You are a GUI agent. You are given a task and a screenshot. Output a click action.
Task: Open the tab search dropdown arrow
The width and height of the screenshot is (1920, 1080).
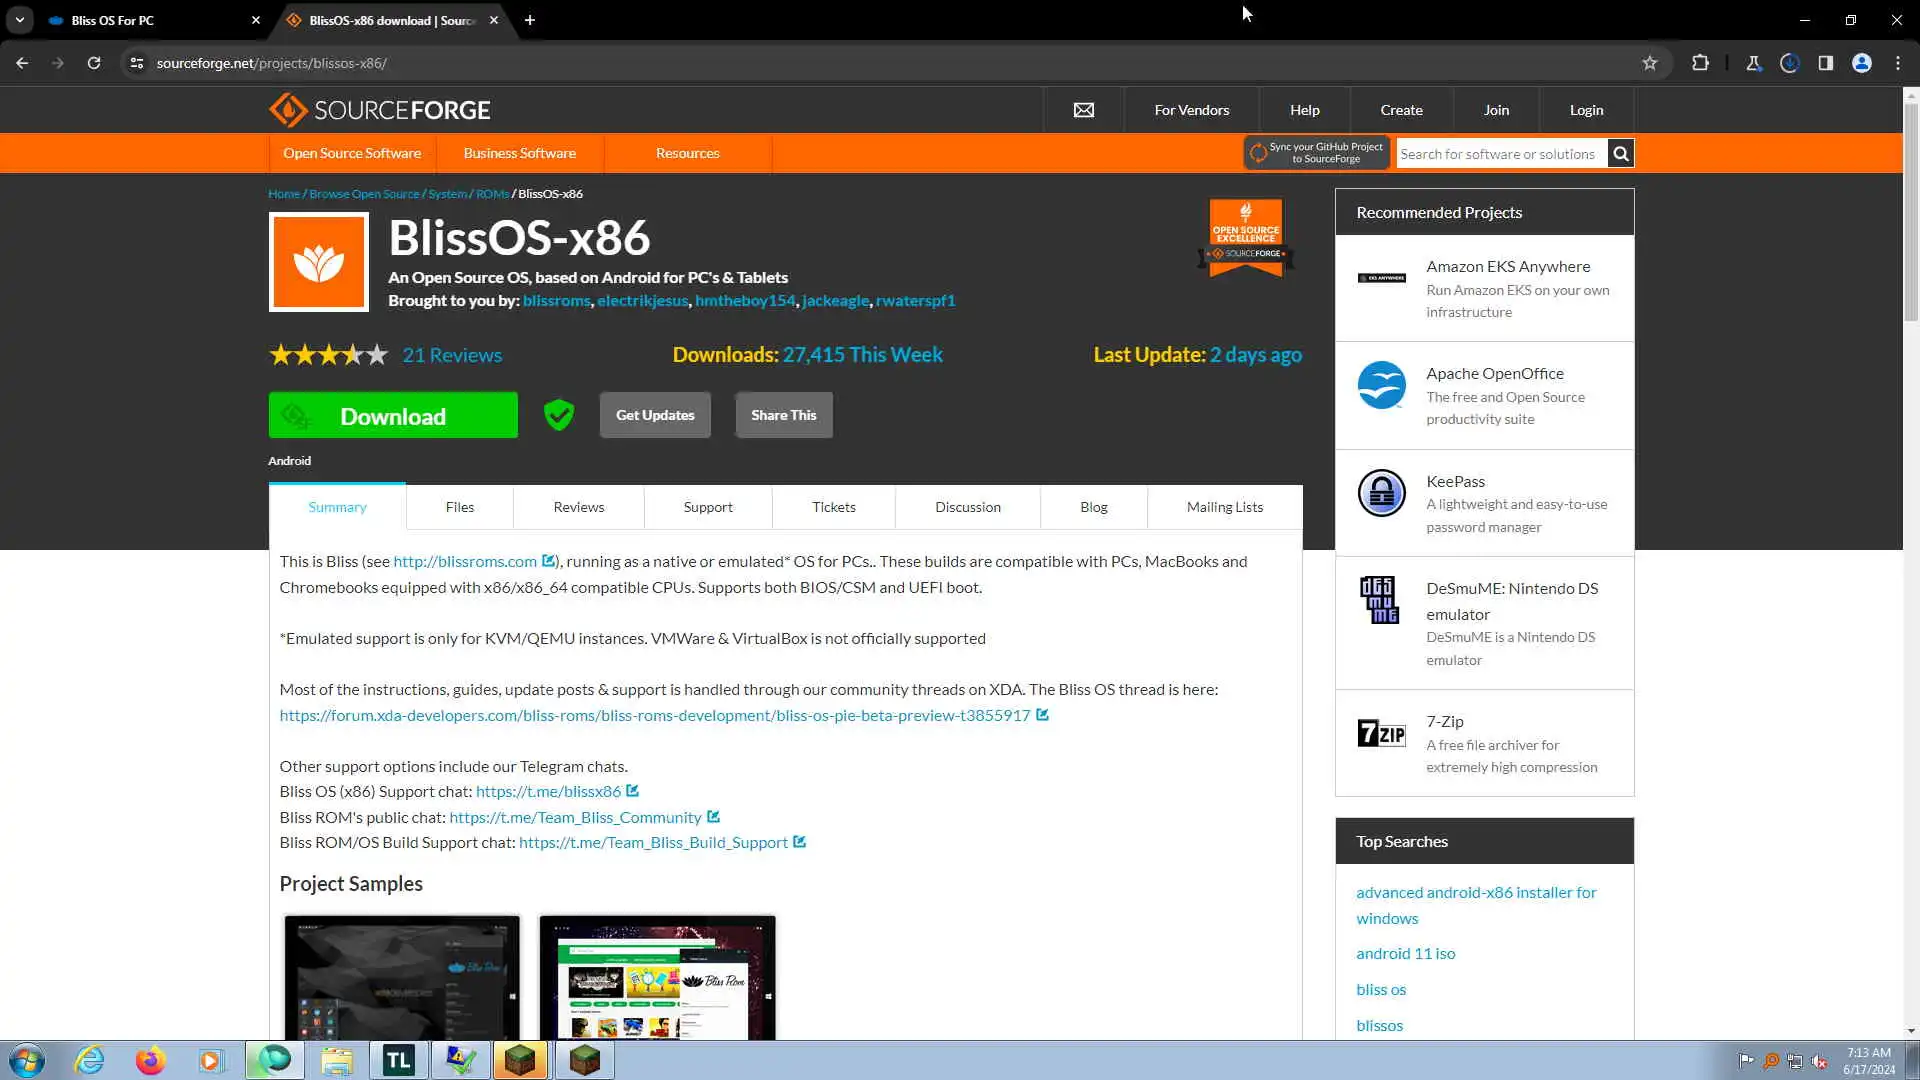point(19,20)
